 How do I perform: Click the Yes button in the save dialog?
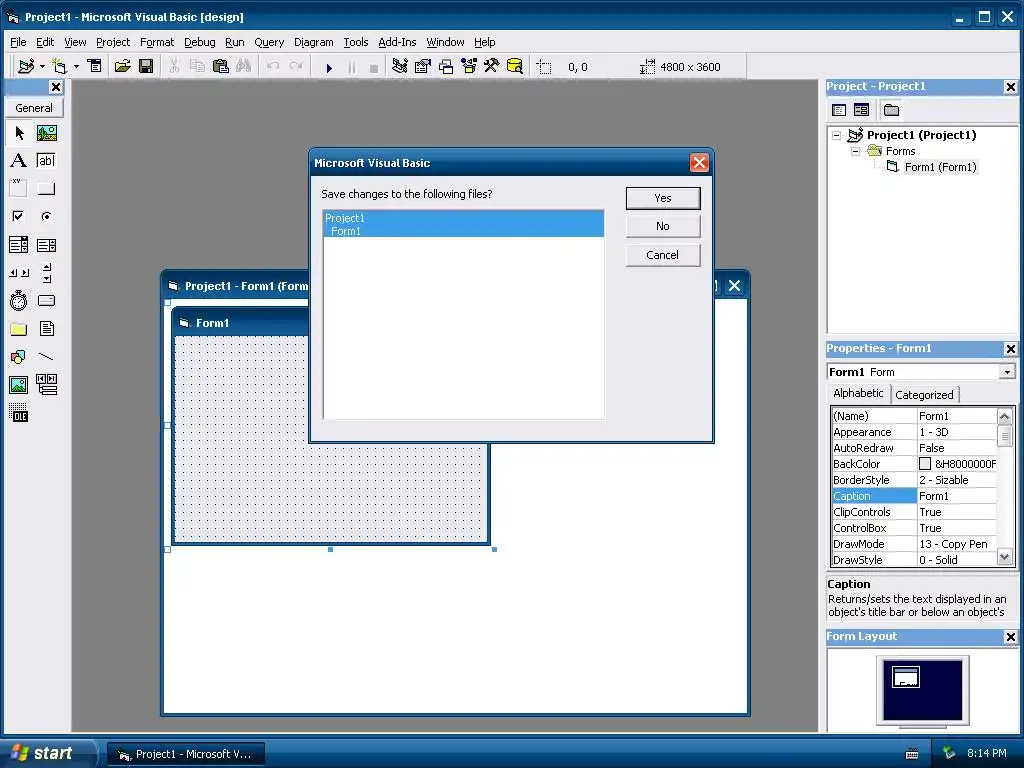point(662,198)
